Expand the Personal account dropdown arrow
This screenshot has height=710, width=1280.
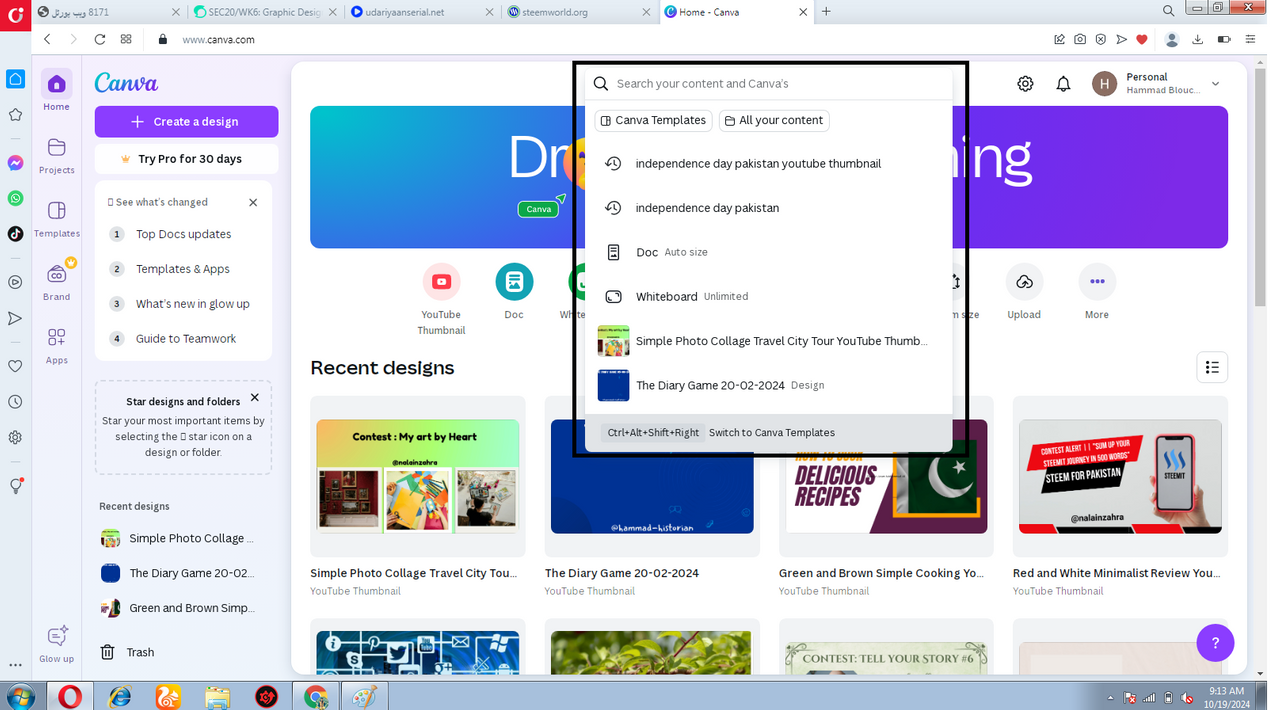(1216, 84)
